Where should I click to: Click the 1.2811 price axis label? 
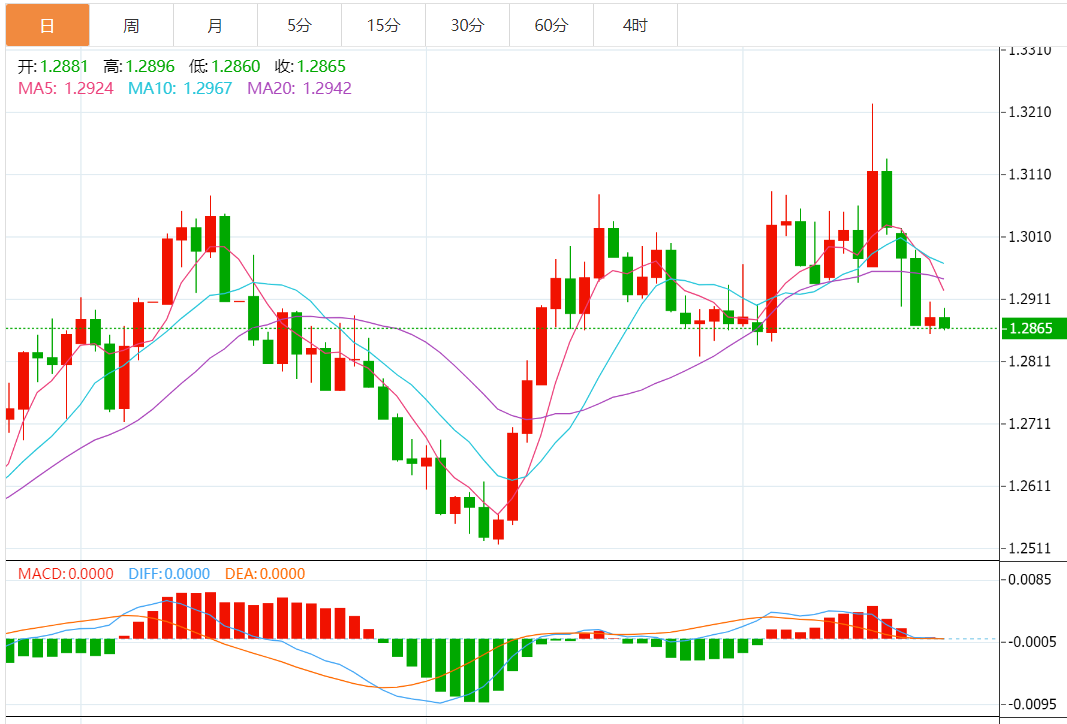pyautogui.click(x=1032, y=361)
